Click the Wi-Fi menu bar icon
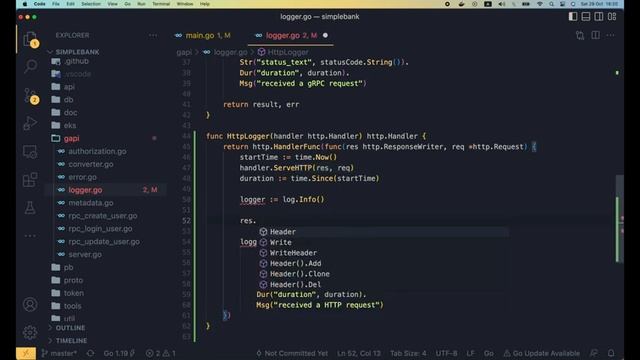Viewport: 640px width, 360px height. tap(540, 4)
